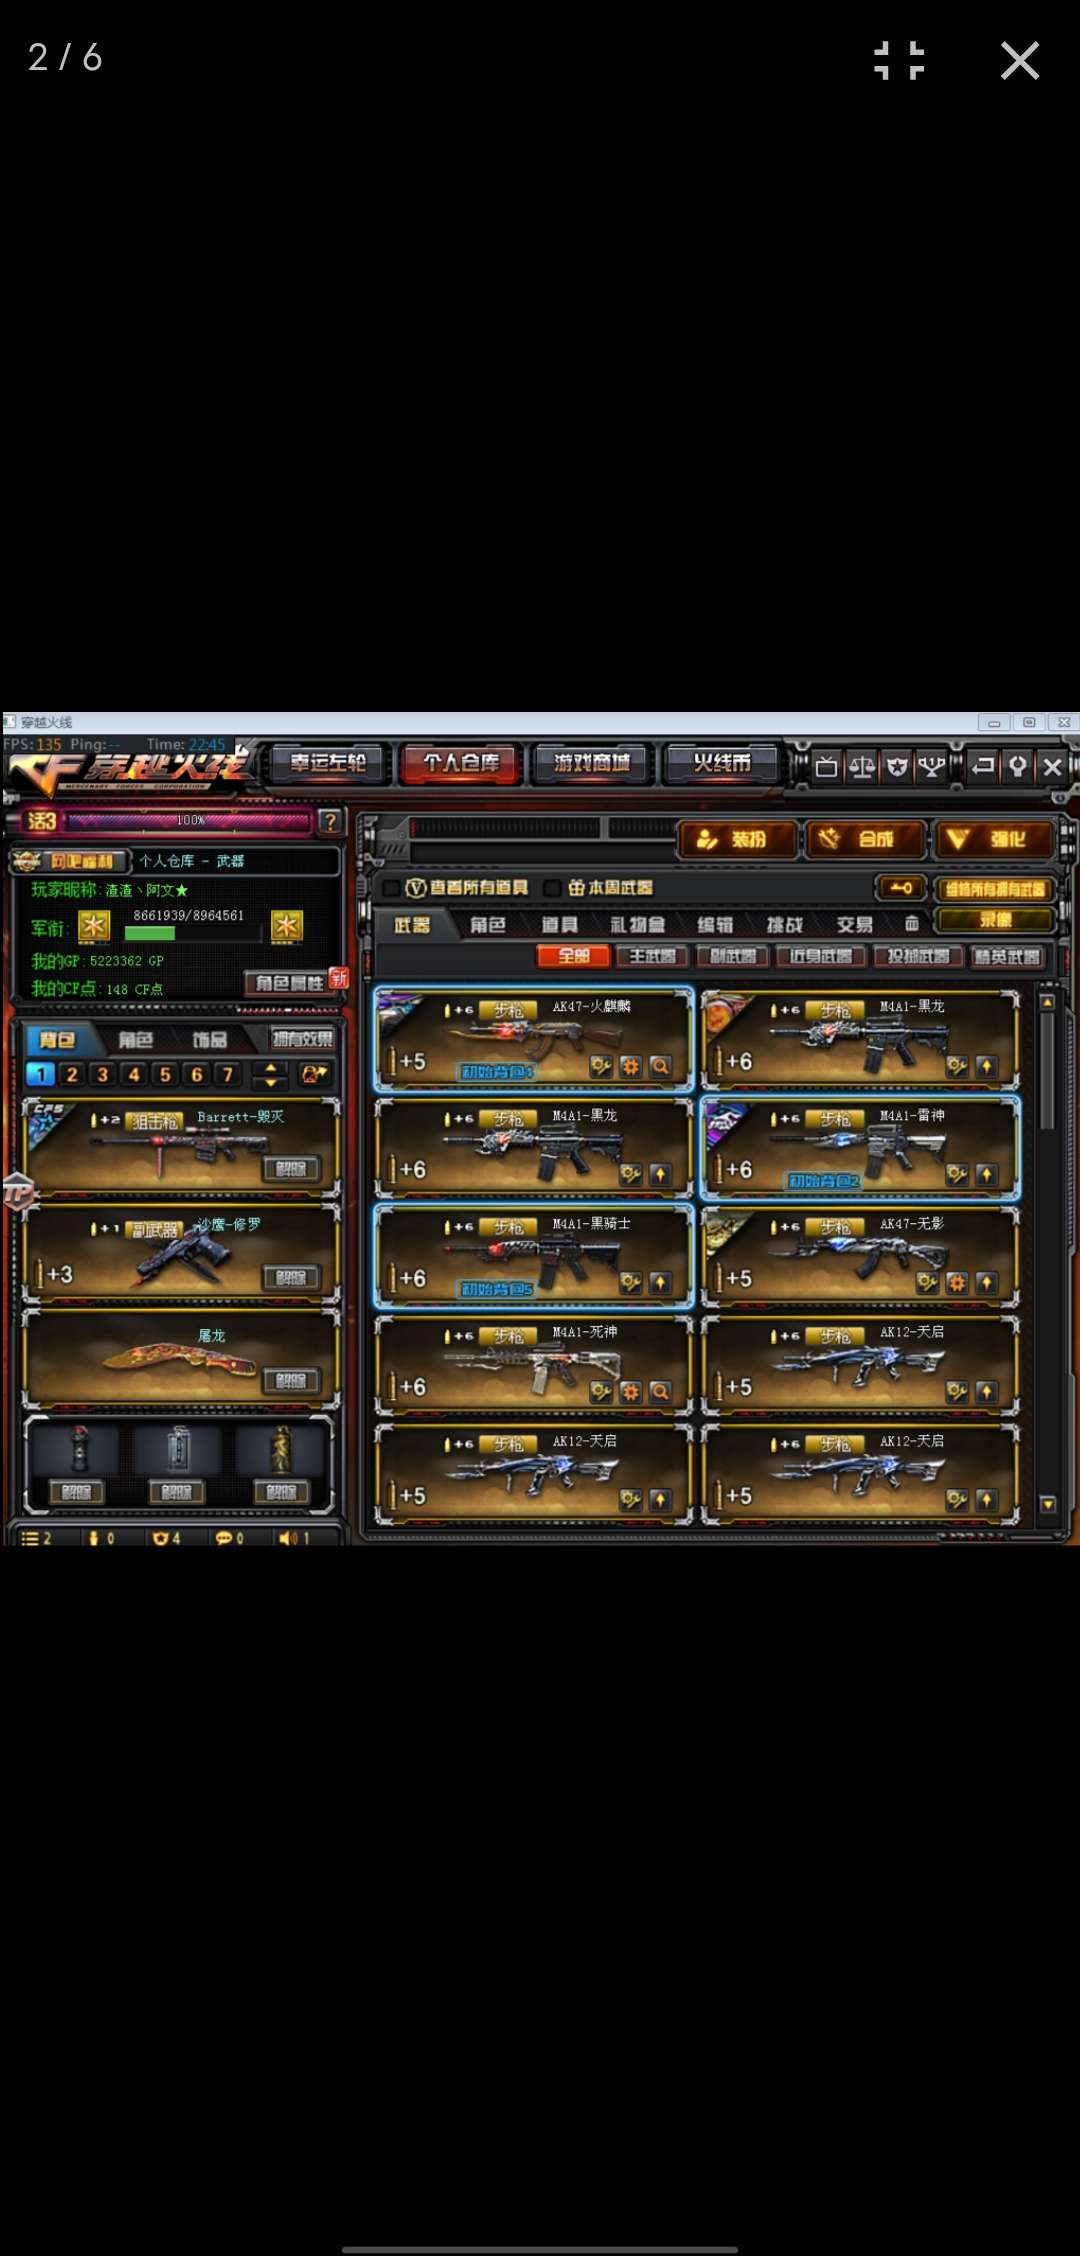Click the up arrow icon on AK47-无影
1080x2256 pixels.
point(986,1282)
